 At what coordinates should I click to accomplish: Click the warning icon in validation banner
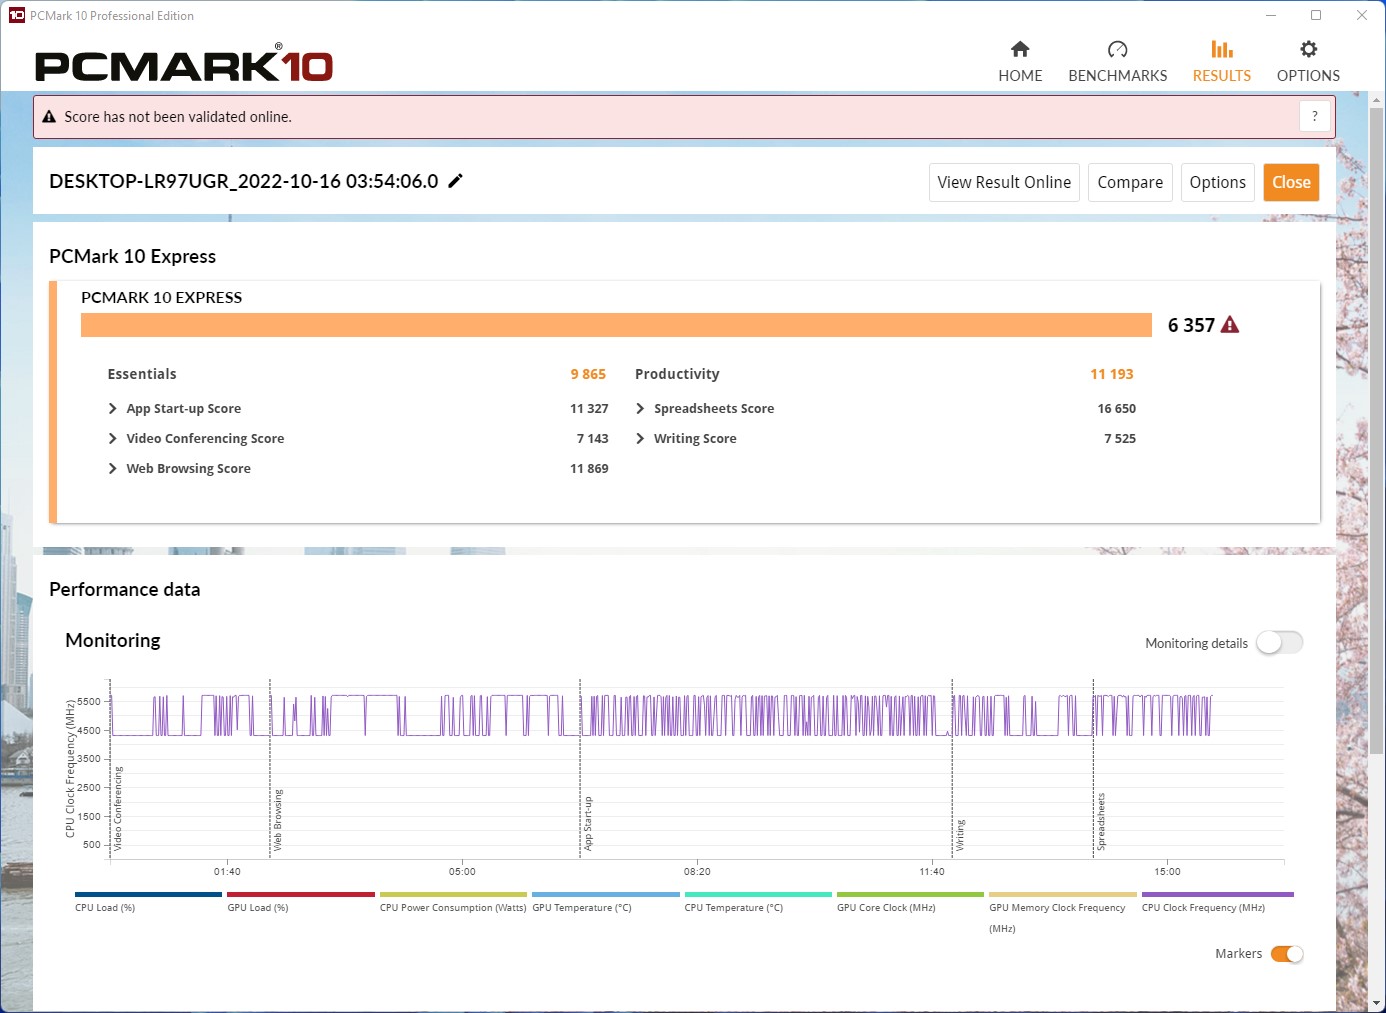49,117
